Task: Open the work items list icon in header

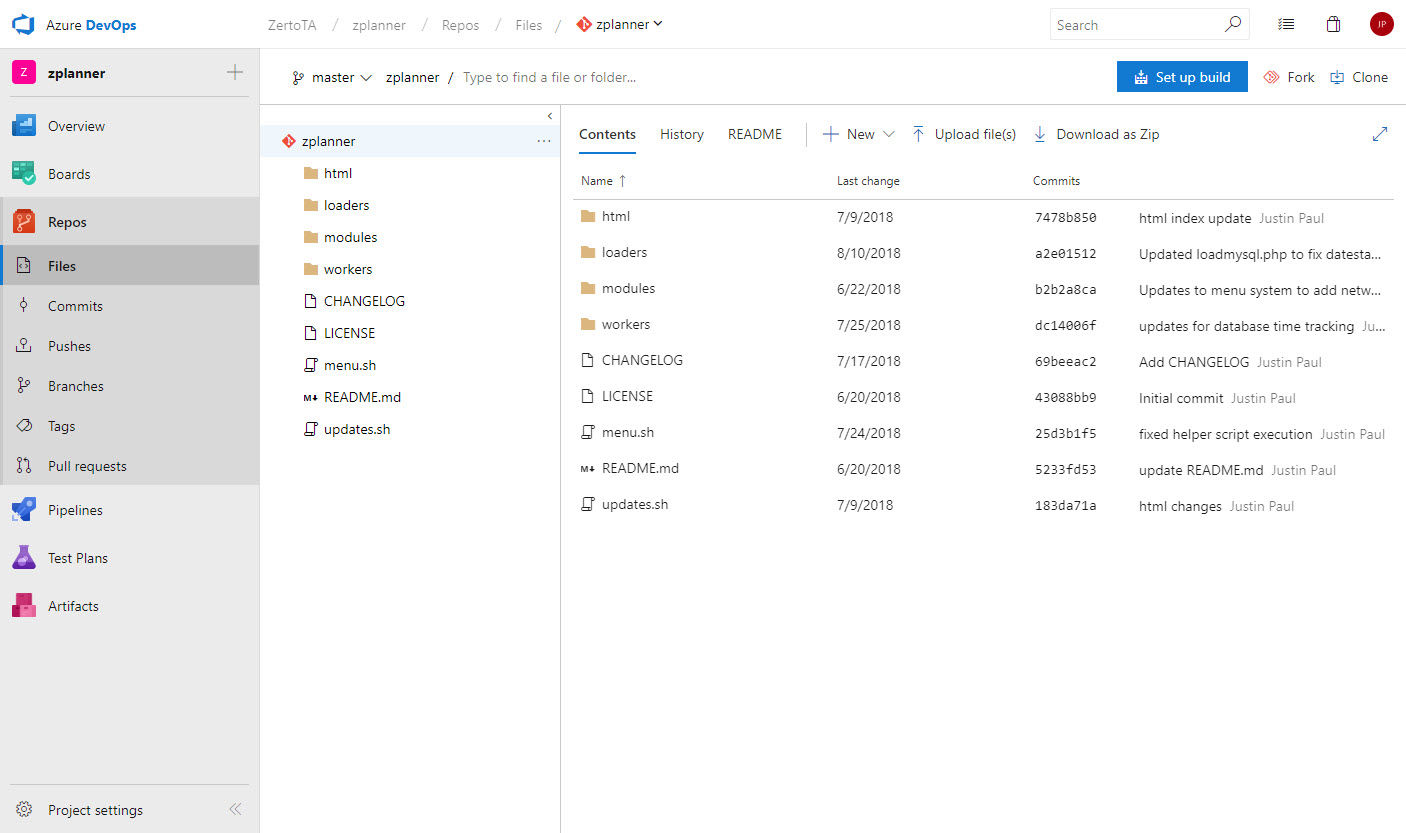Action: tap(1287, 25)
